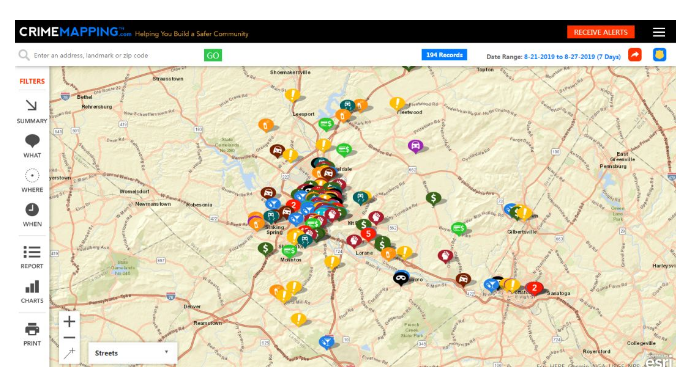
Task: Click the orange share arrow icon
Action: point(635,55)
